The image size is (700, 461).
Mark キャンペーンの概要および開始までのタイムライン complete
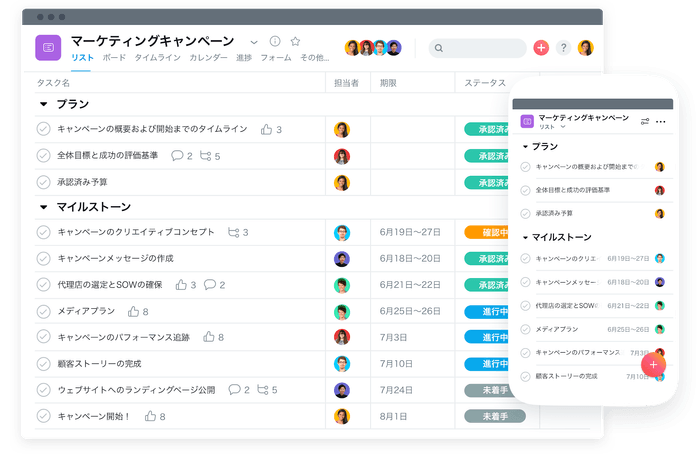coord(43,129)
